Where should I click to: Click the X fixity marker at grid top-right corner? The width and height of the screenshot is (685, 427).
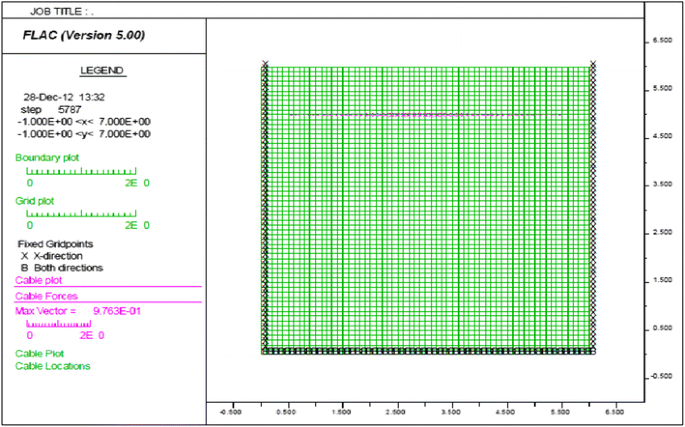pos(593,64)
